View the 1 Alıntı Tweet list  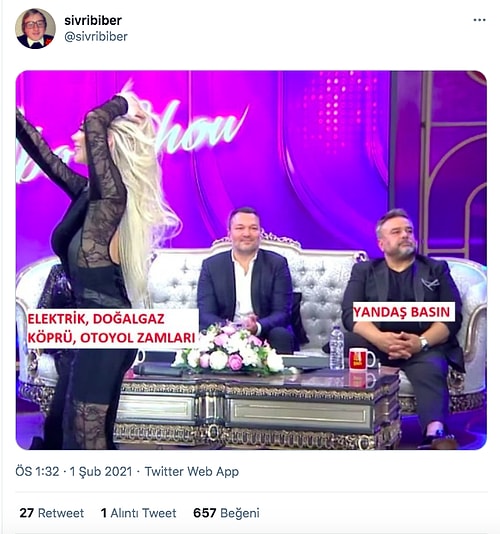tap(138, 513)
